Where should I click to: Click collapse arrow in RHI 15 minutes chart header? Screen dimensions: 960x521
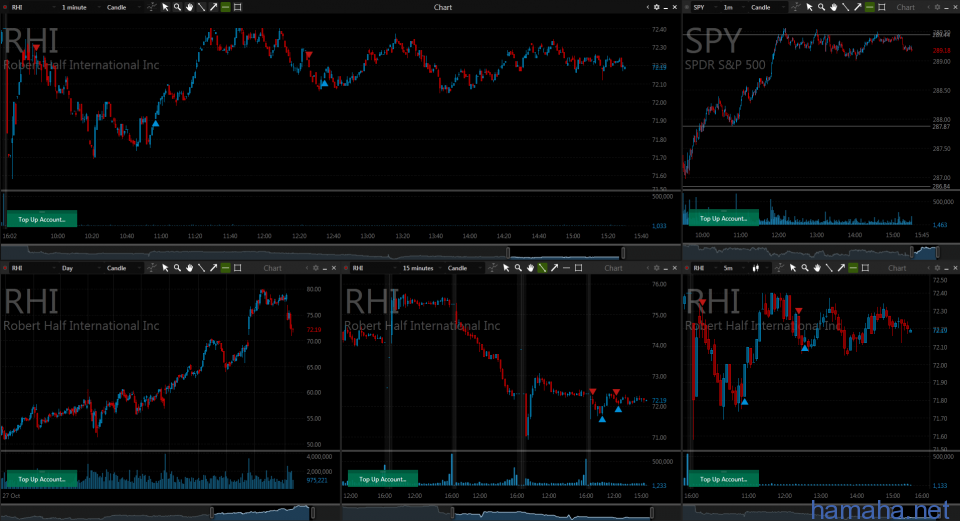pos(648,268)
